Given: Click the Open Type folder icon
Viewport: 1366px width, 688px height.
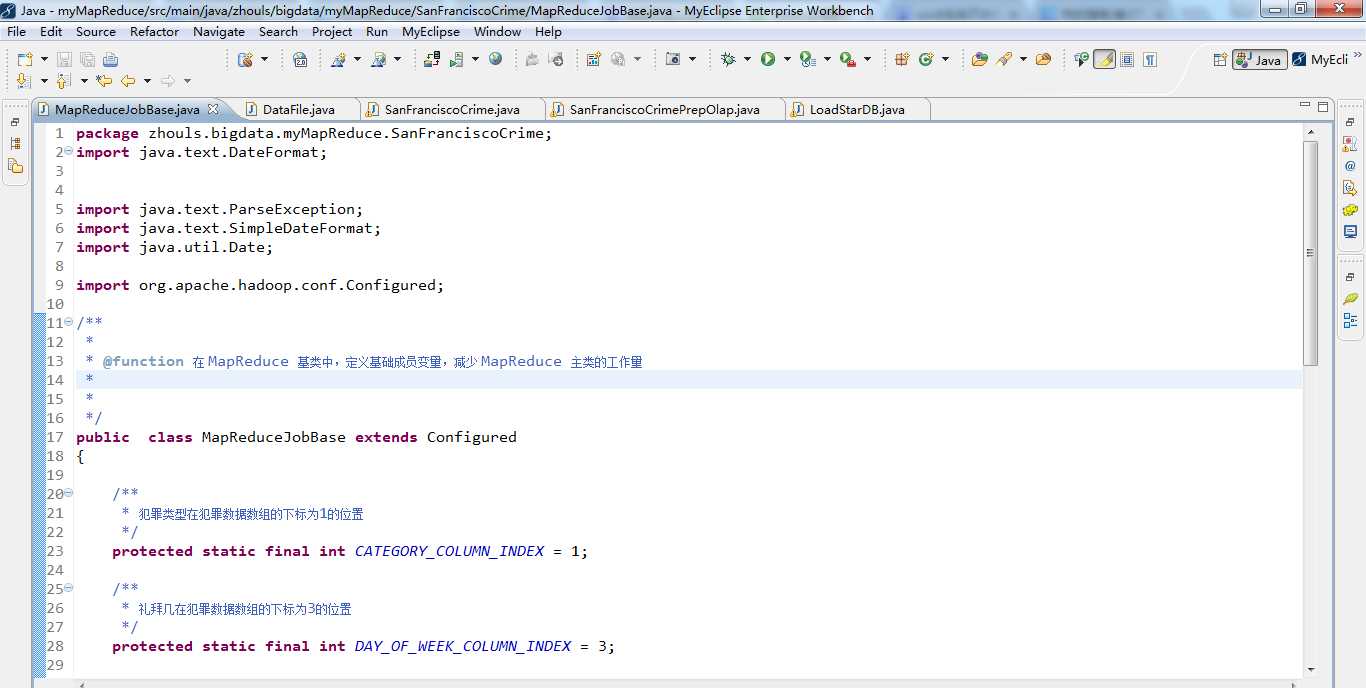Looking at the screenshot, I should (x=980, y=59).
